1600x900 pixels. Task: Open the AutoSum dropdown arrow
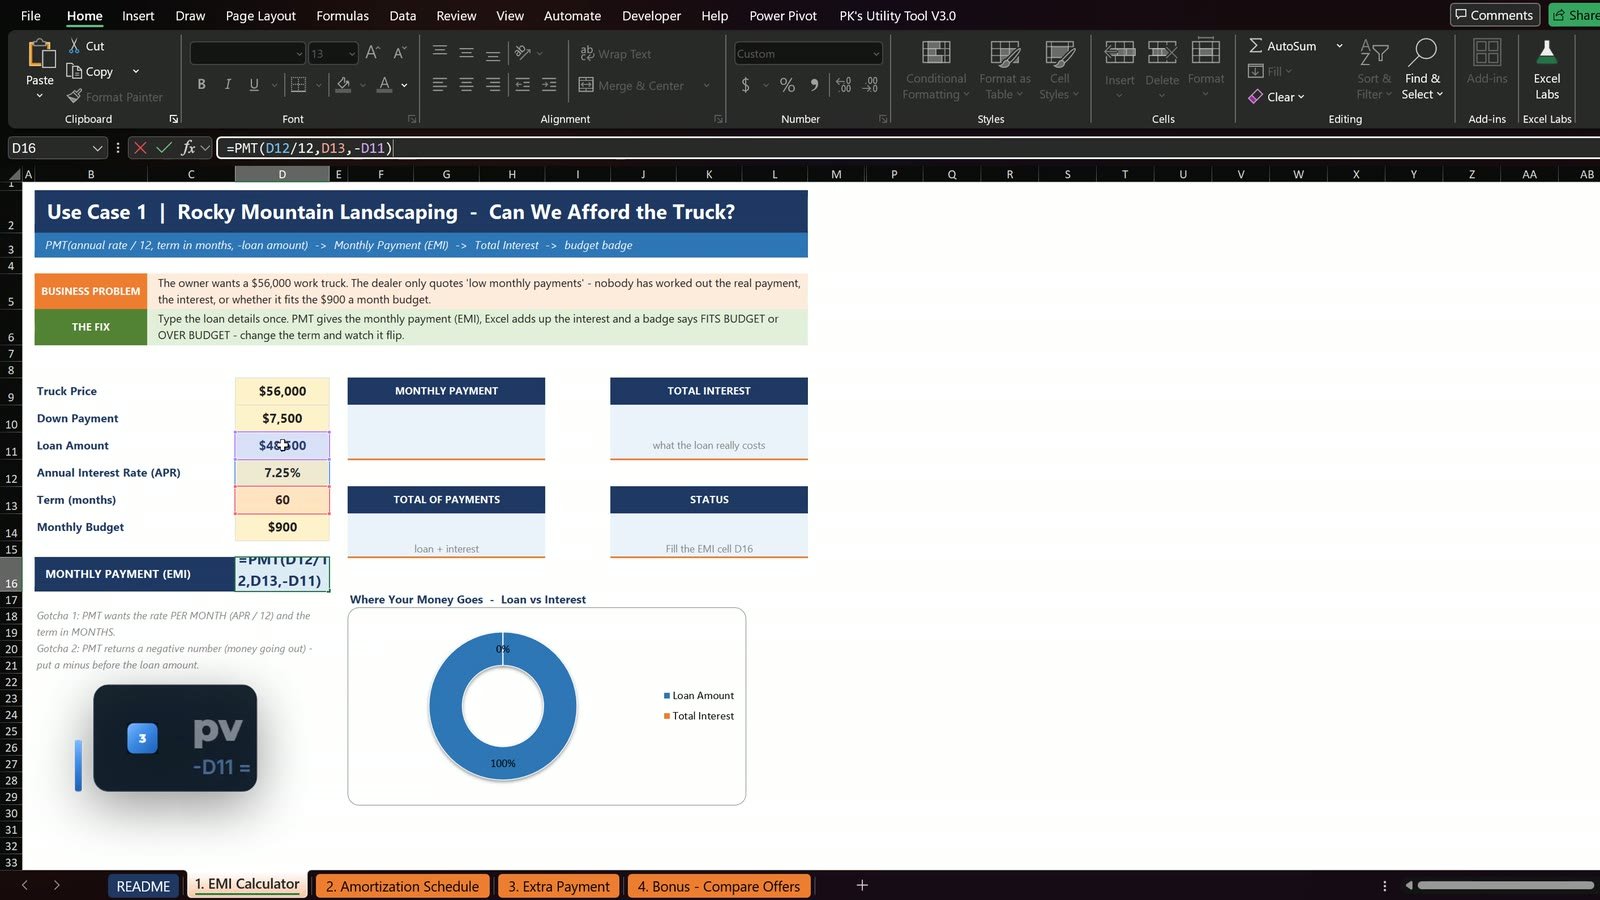click(1339, 46)
